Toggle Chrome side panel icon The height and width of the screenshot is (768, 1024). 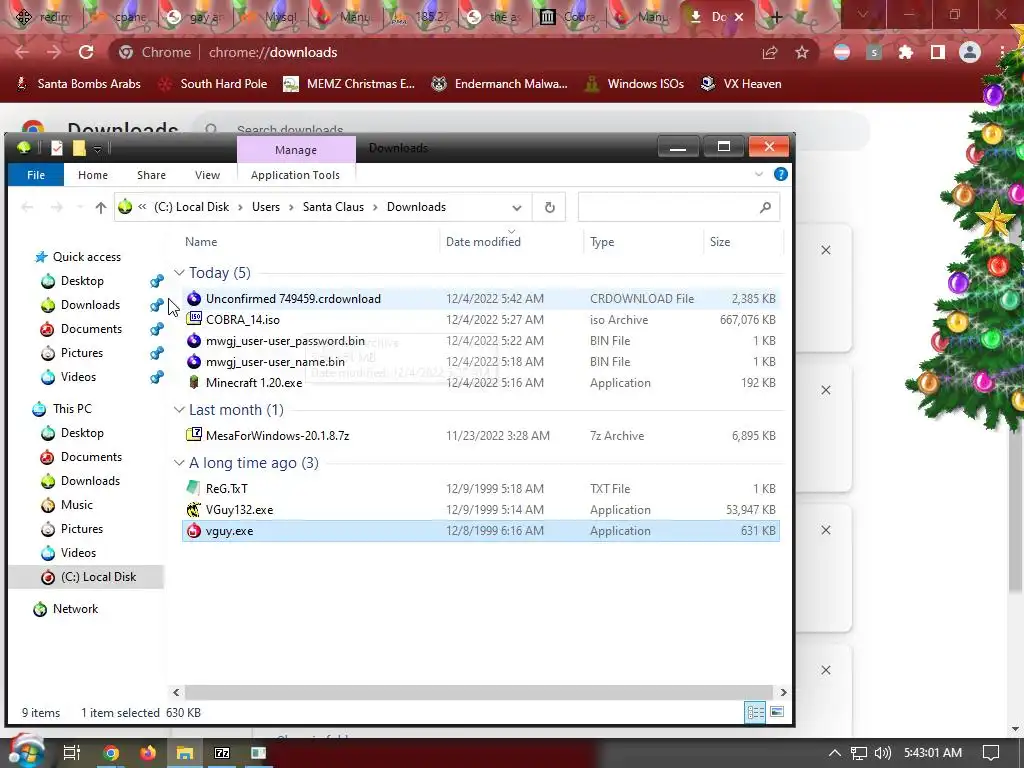938,52
